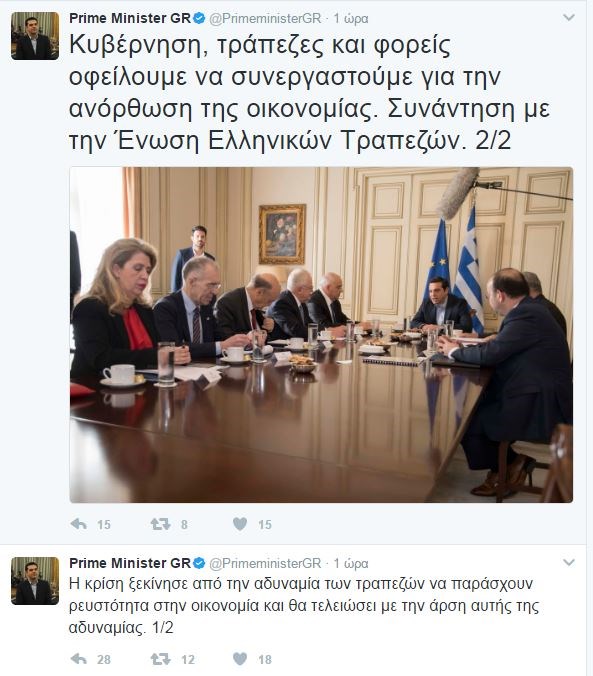Click the verified badge on the first tweet
The height and width of the screenshot is (676, 593).
[199, 18]
